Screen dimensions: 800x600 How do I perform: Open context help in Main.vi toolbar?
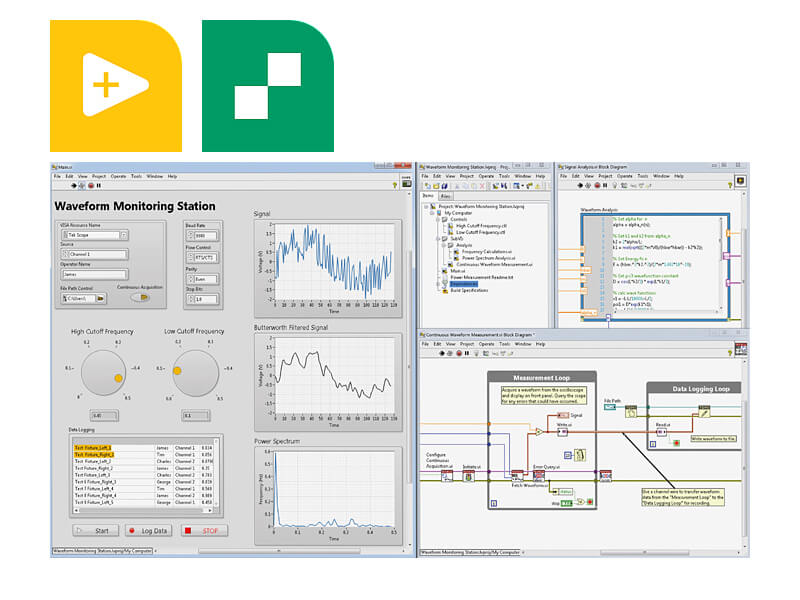394,186
